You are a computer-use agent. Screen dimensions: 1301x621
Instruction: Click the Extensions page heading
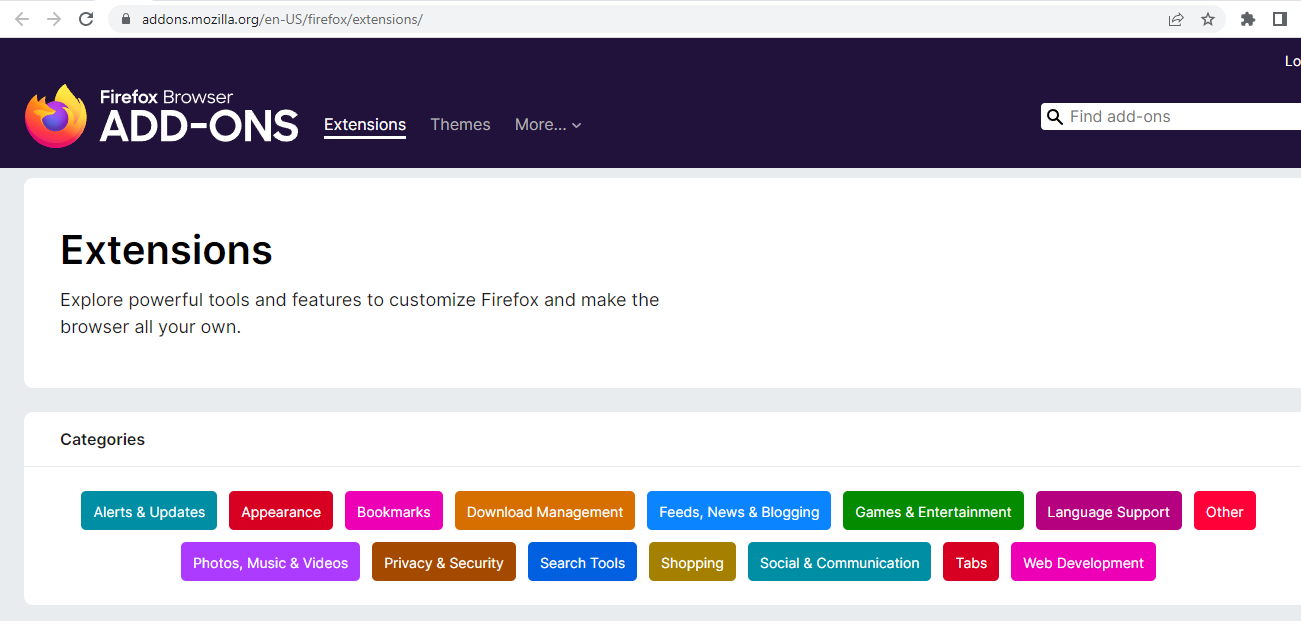pos(166,249)
